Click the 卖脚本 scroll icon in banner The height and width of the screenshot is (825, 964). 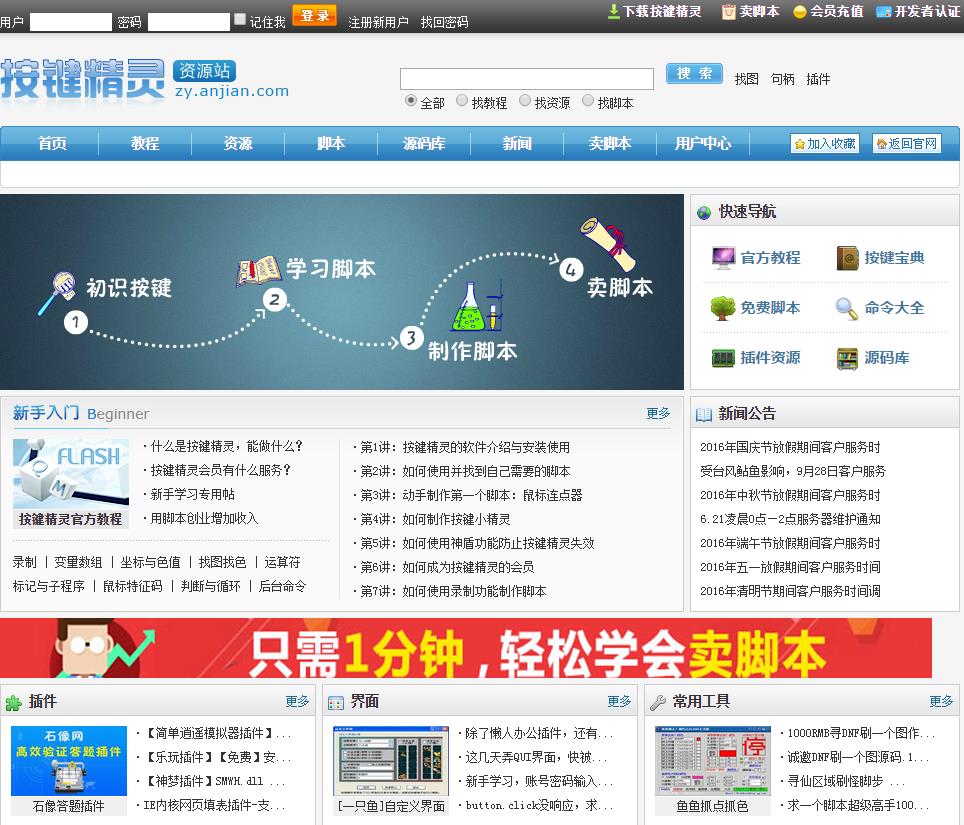point(608,243)
